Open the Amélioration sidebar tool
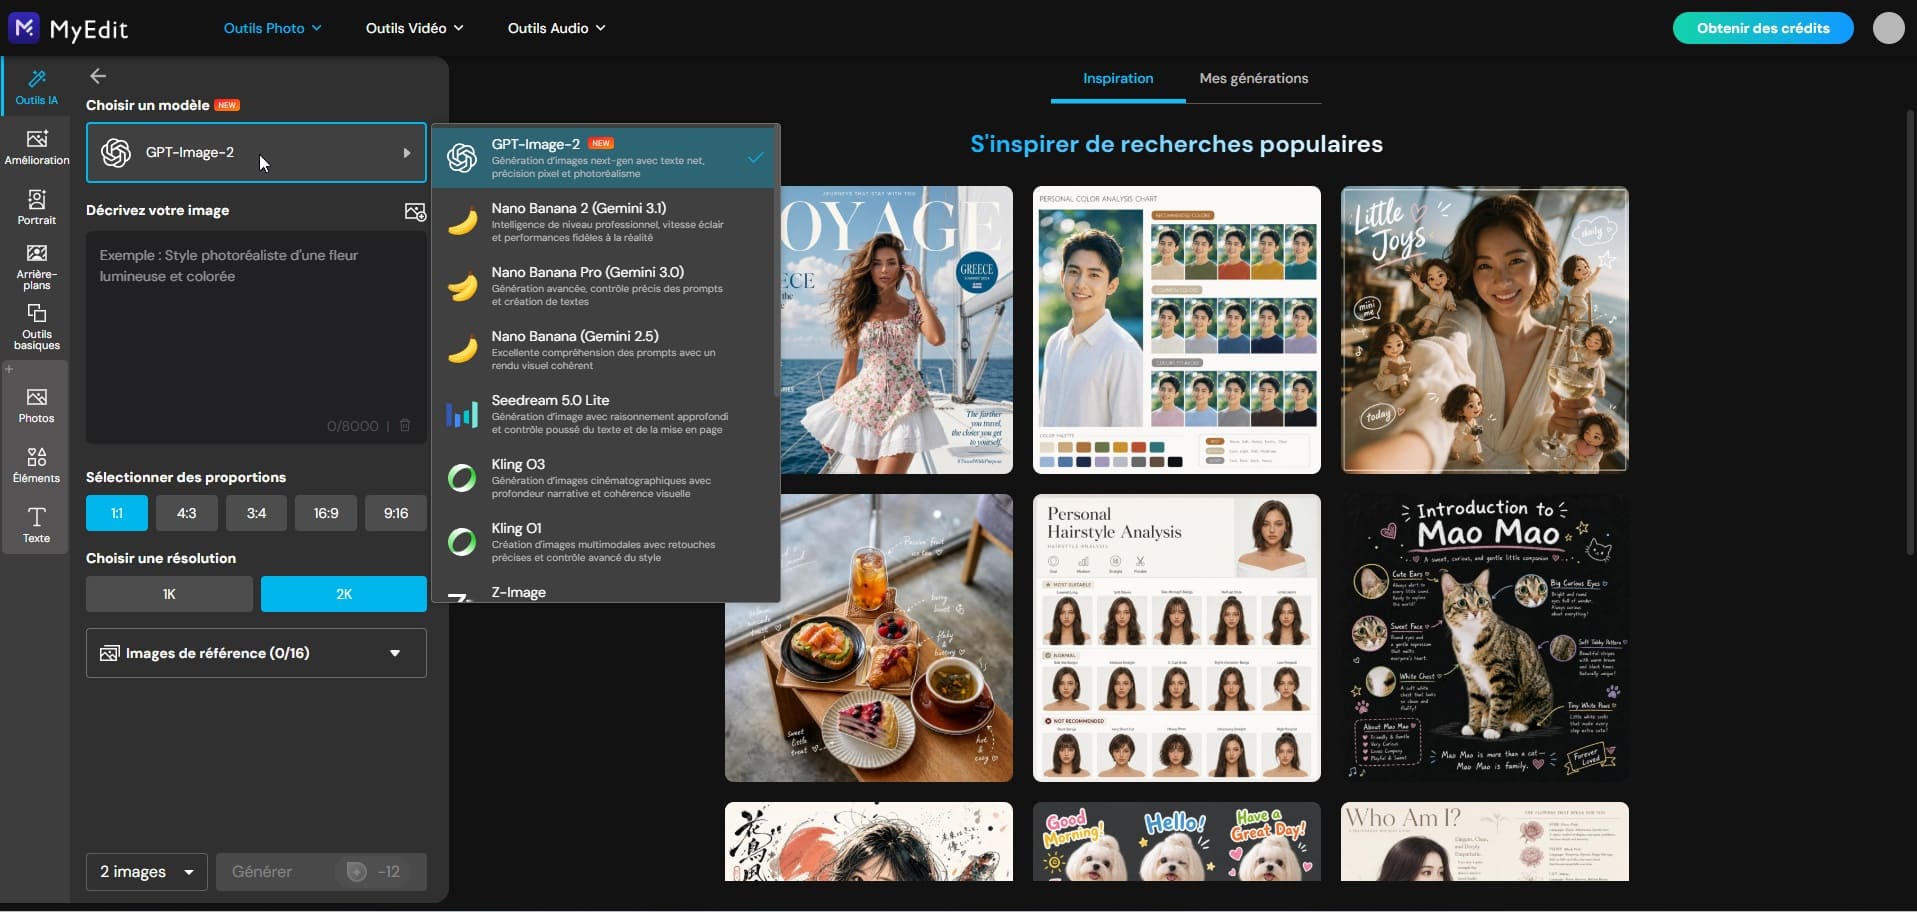The height and width of the screenshot is (912, 1917). coord(37,147)
